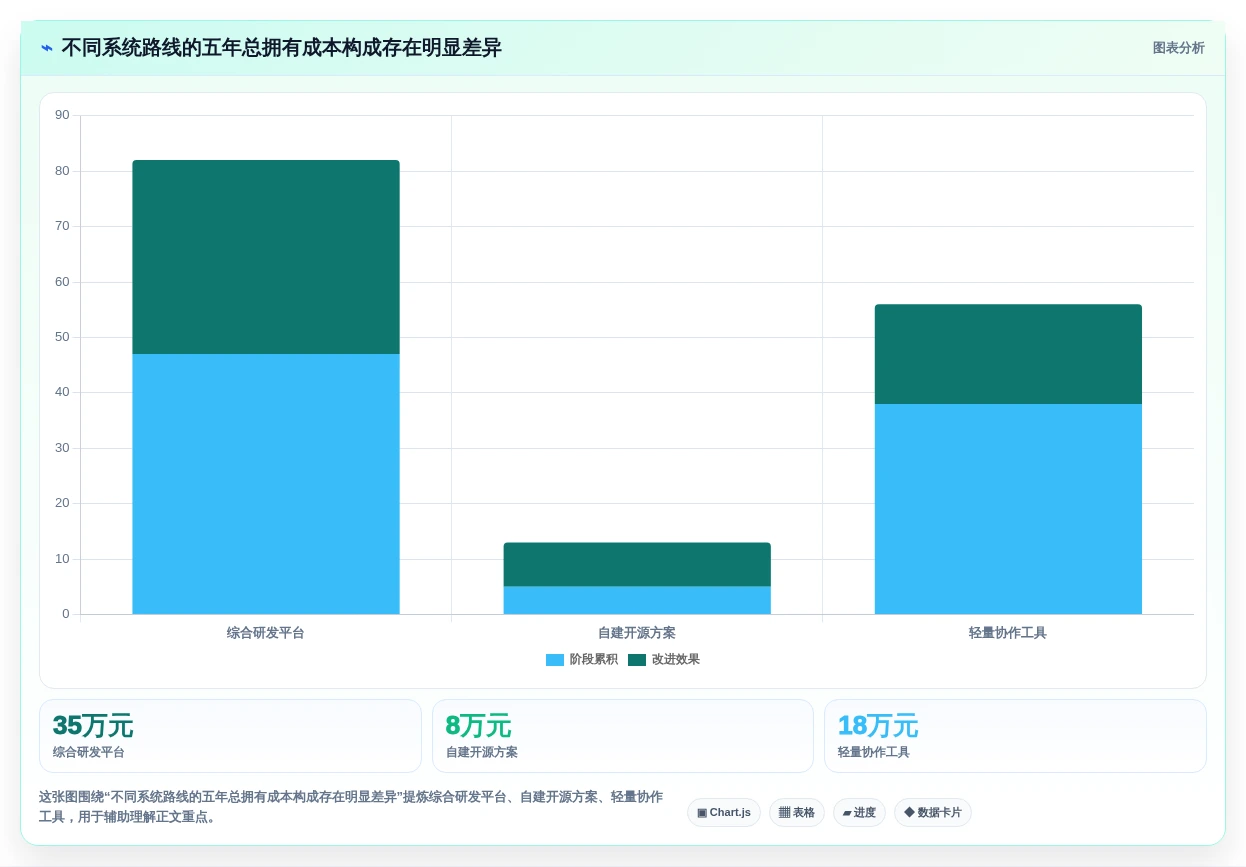This screenshot has height=867, width=1246.
Task: Click the description paragraph starting 这张图围绕
Action: coord(351,807)
